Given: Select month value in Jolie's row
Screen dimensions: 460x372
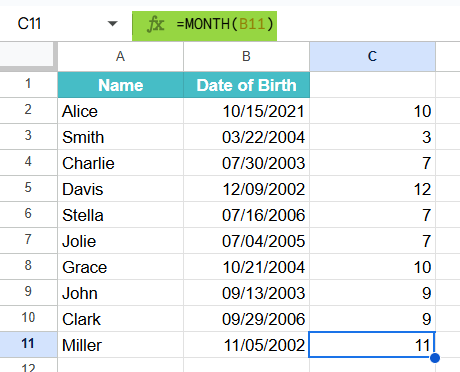Looking at the screenshot, I should tap(372, 241).
